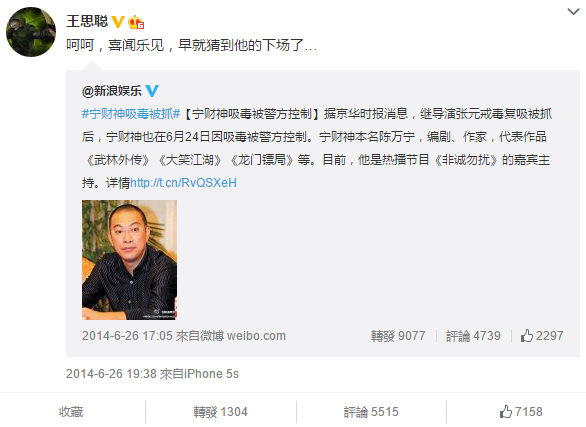Like the original post with 2297 thumbs-up
The width and height of the screenshot is (586, 427).
click(542, 335)
